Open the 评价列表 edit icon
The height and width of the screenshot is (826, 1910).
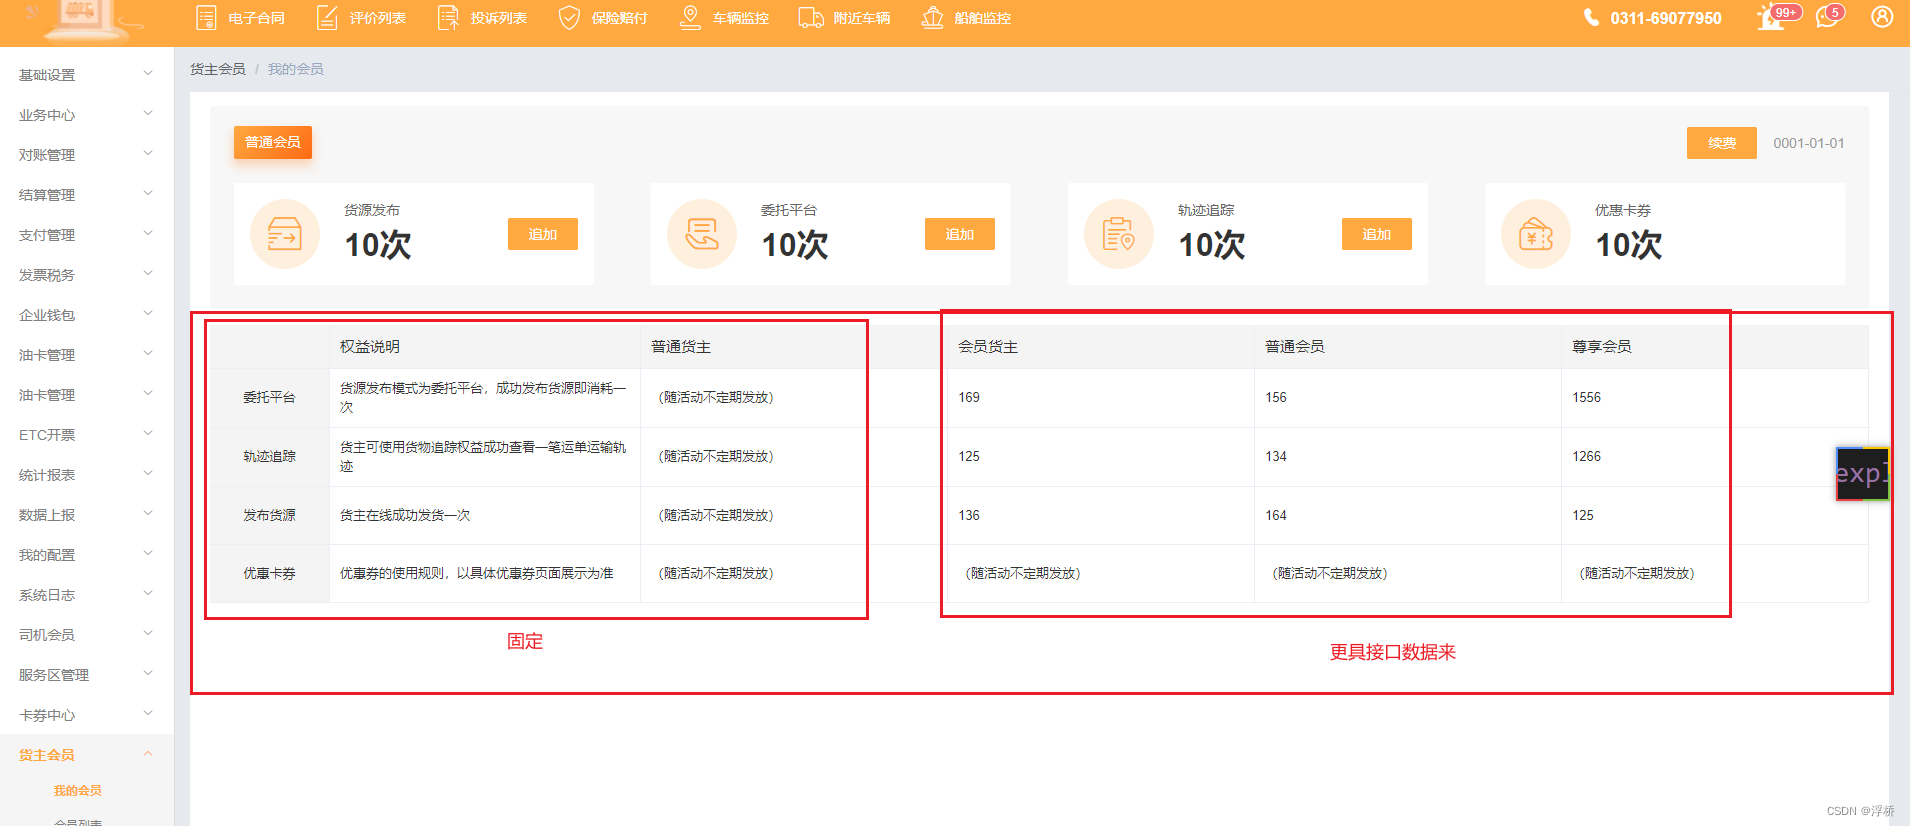pos(327,18)
